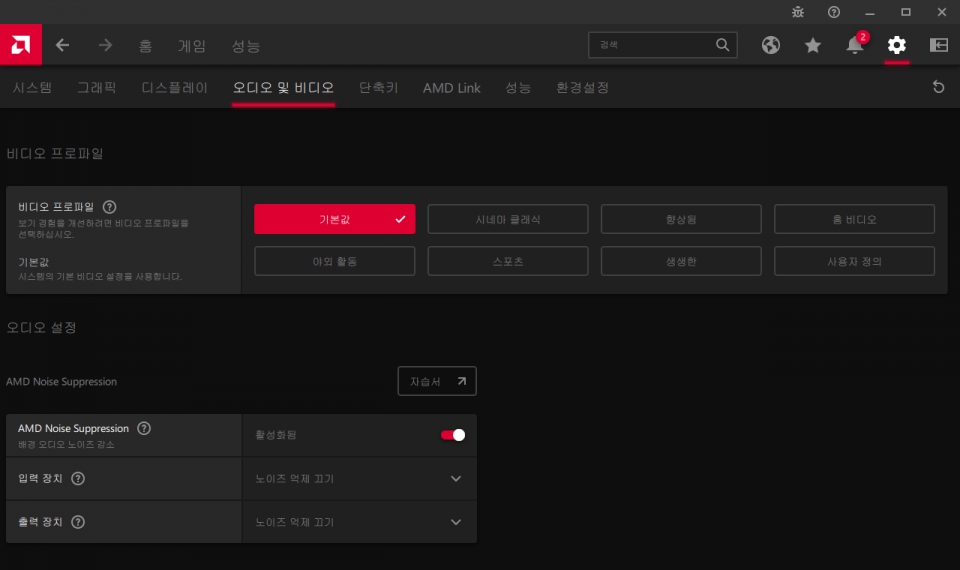Expand 입력 장치 noise suppression dropdown
This screenshot has width=960, height=570.
359,478
